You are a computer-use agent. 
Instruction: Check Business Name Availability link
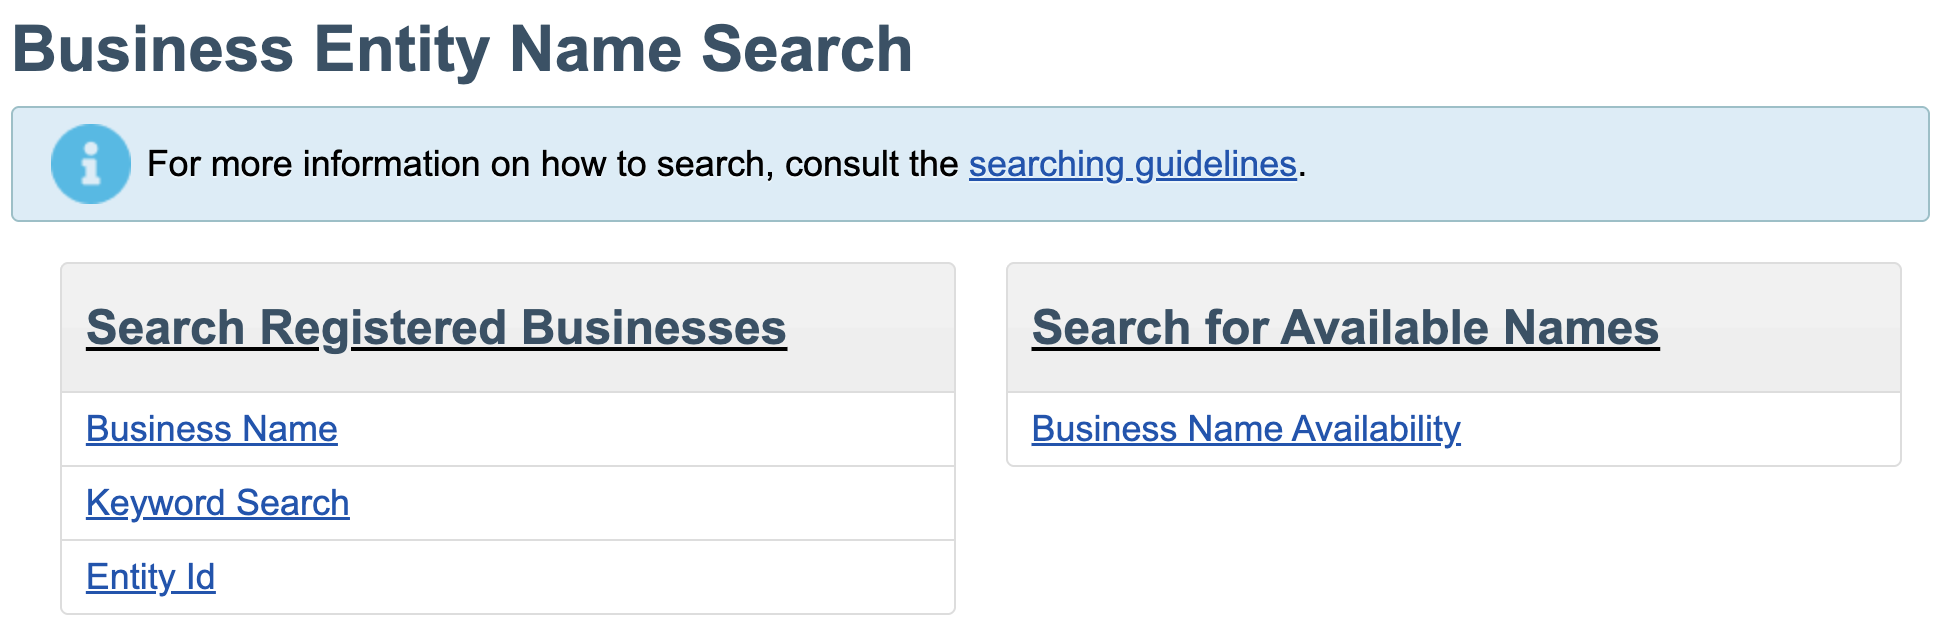point(1246,429)
